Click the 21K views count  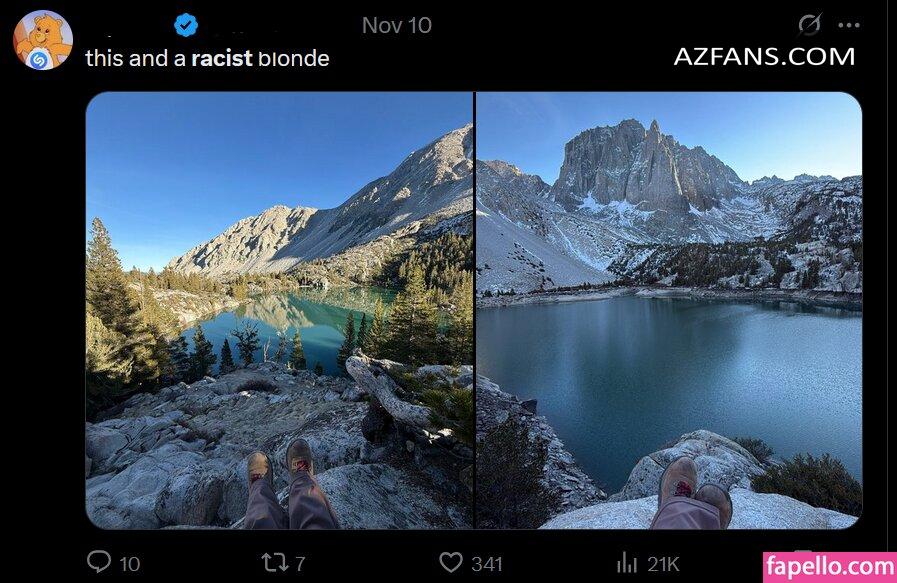click(663, 564)
